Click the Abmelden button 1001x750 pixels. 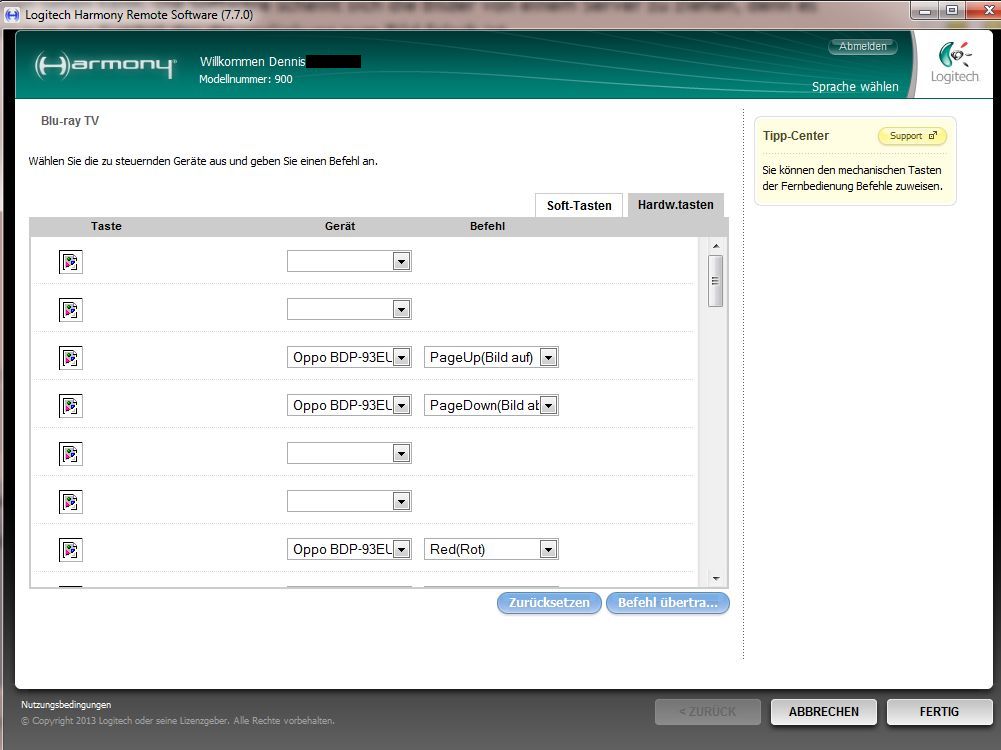[862, 46]
